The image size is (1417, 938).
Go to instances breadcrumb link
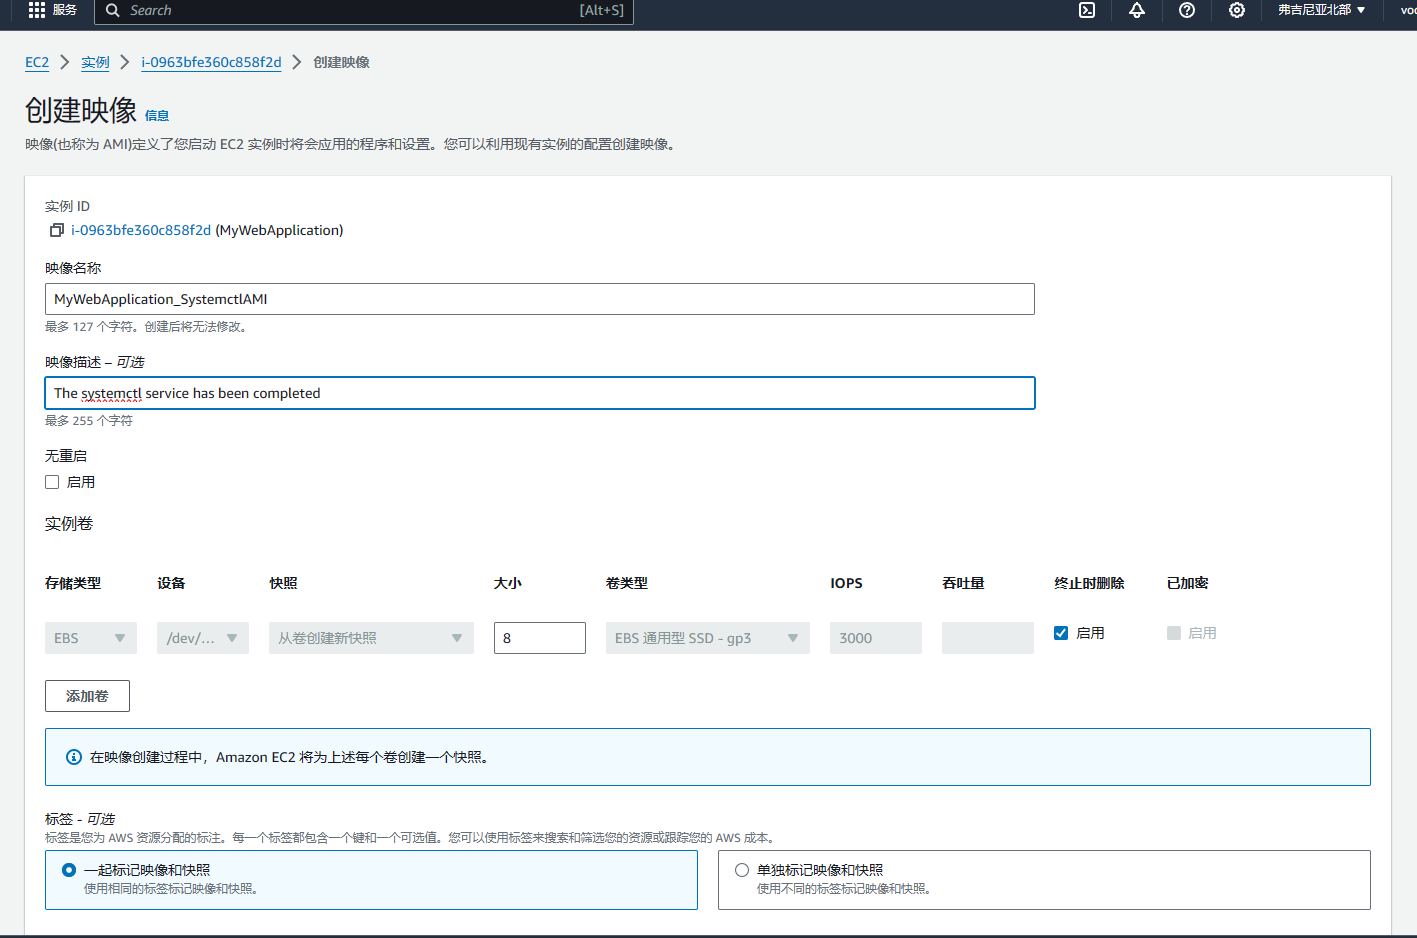[96, 62]
